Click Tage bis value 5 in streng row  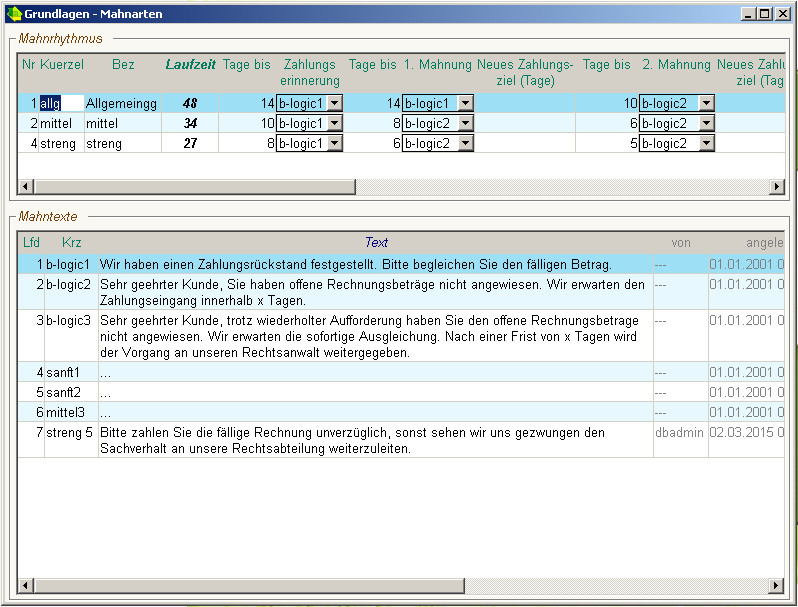[607, 143]
